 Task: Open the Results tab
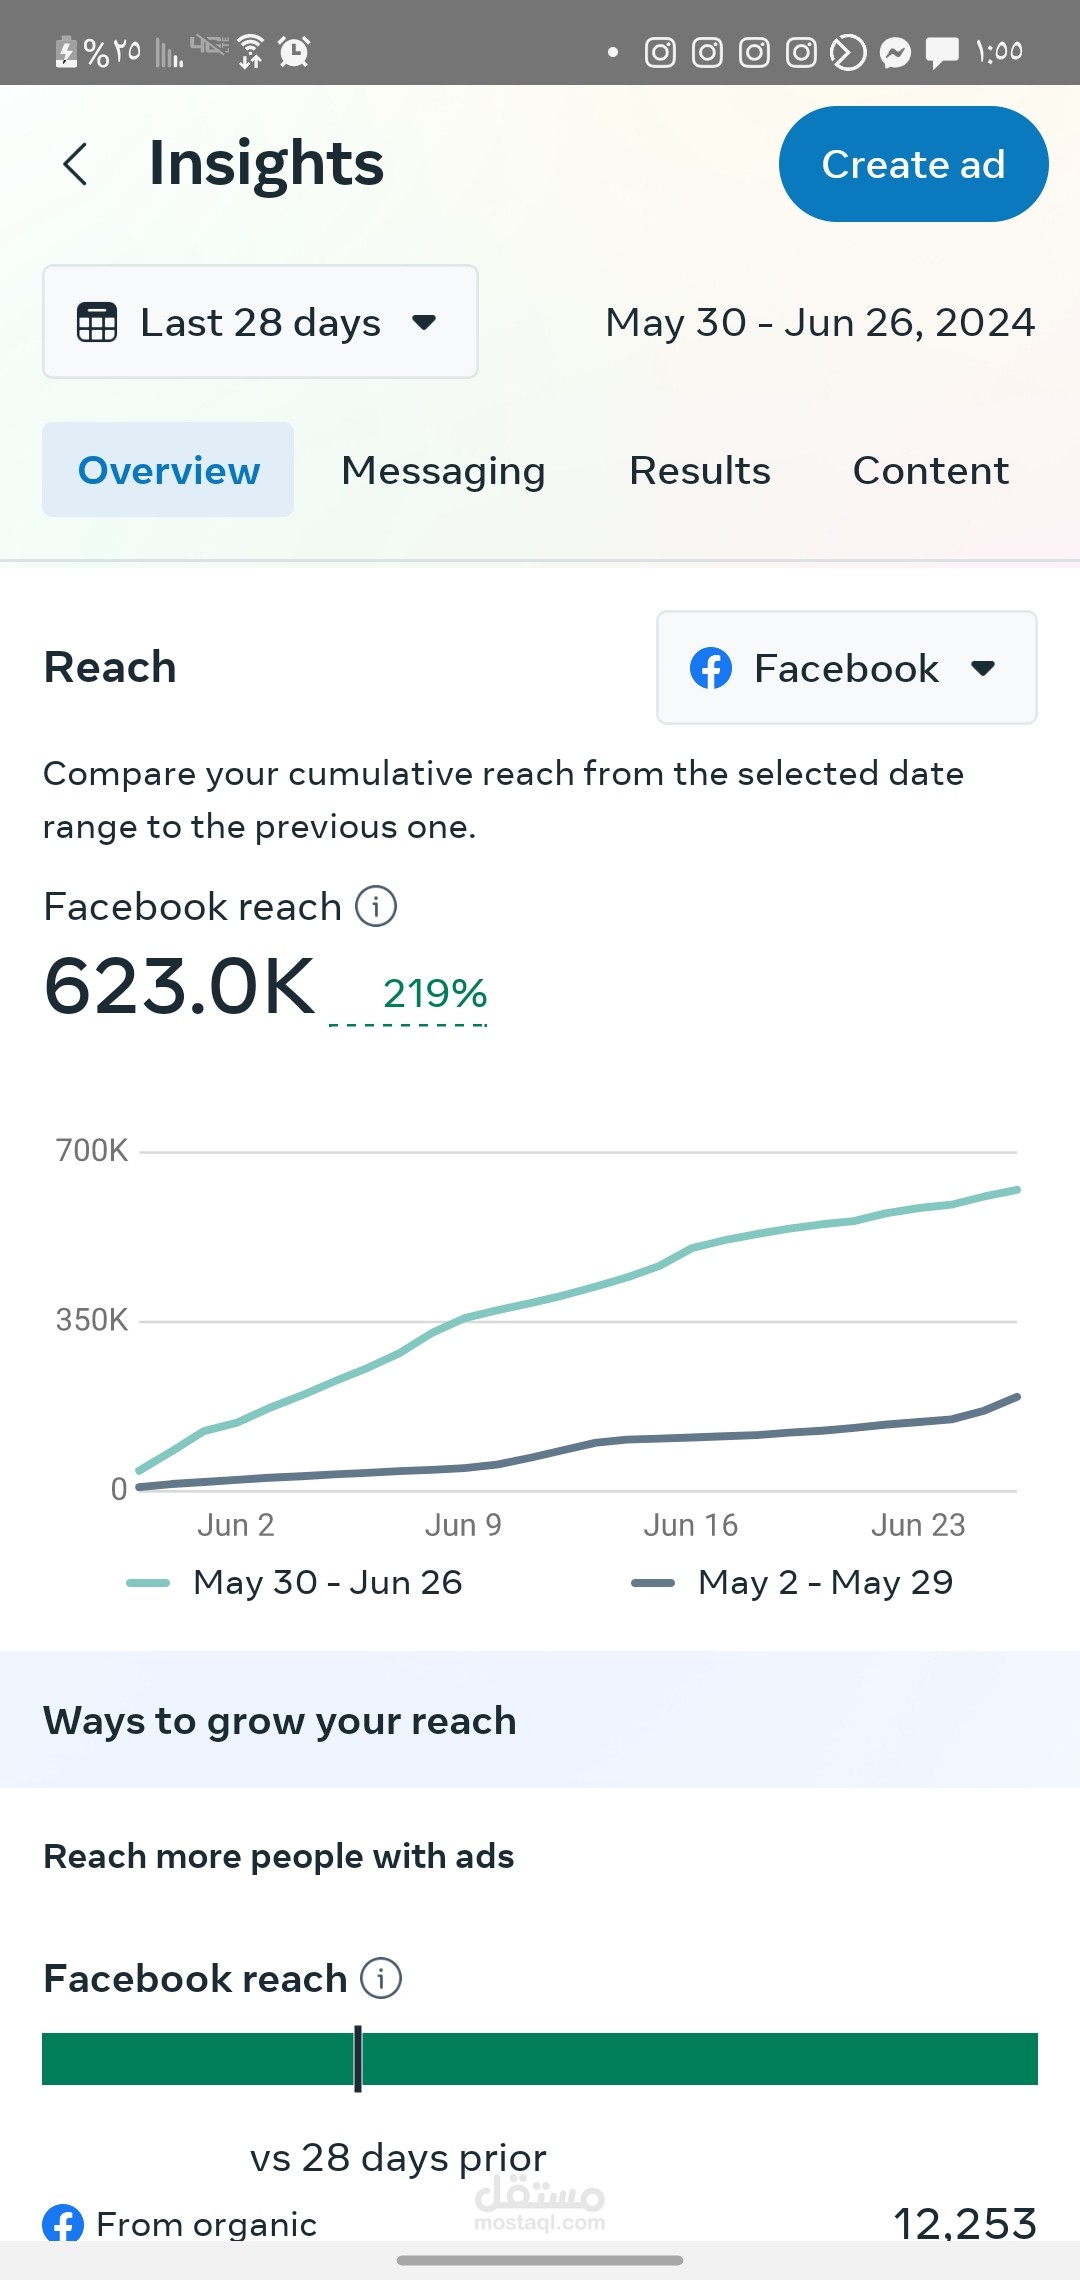click(x=700, y=470)
